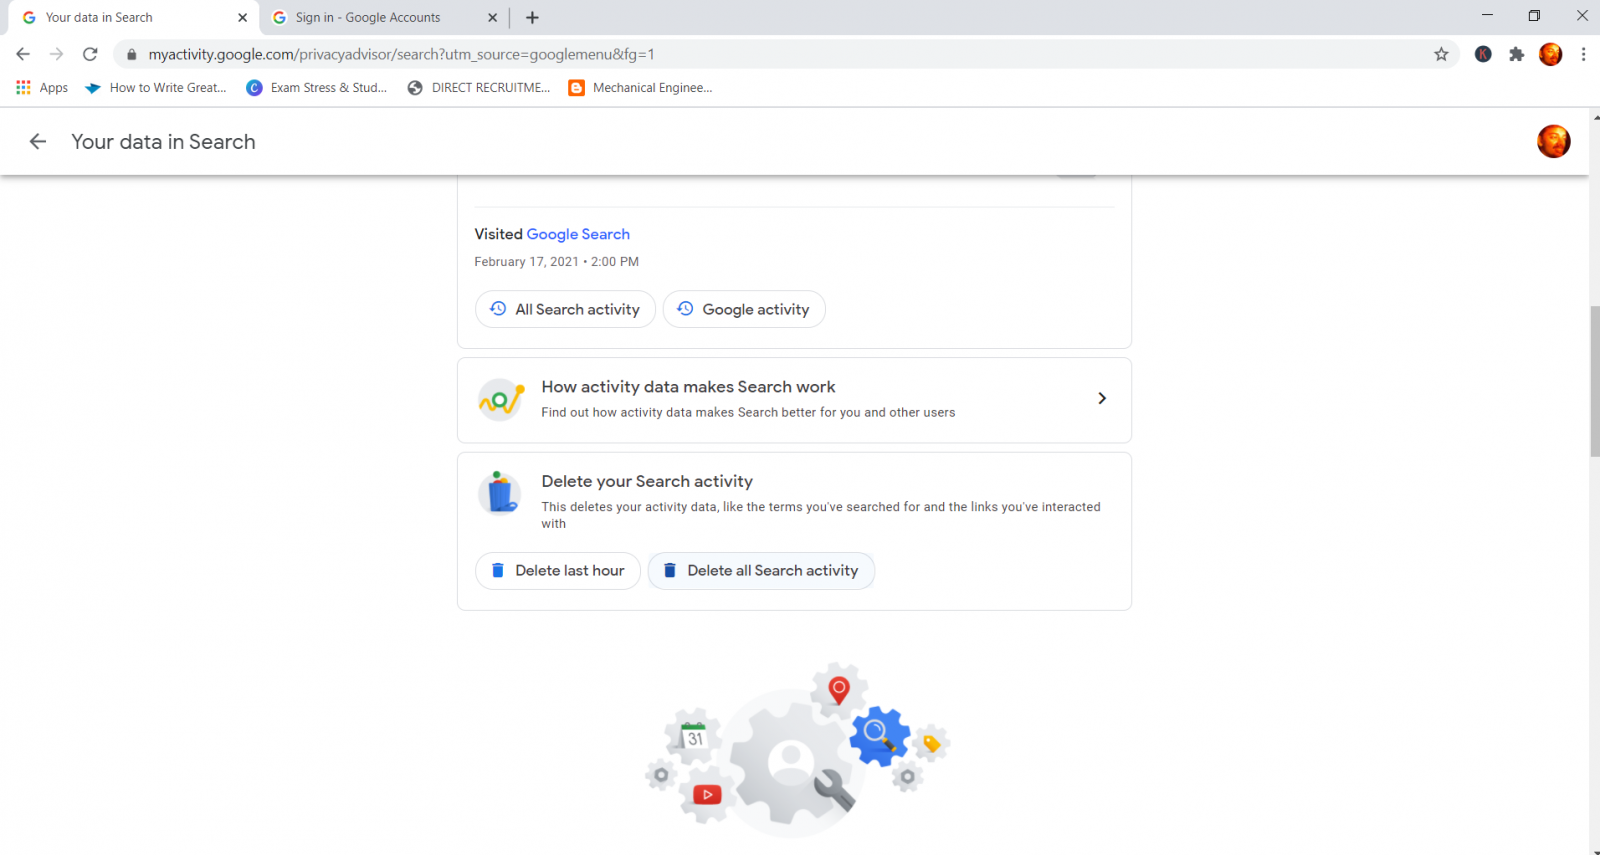Open Exam Stress & Stud bookmark
The height and width of the screenshot is (855, 1600).
pyautogui.click(x=317, y=88)
